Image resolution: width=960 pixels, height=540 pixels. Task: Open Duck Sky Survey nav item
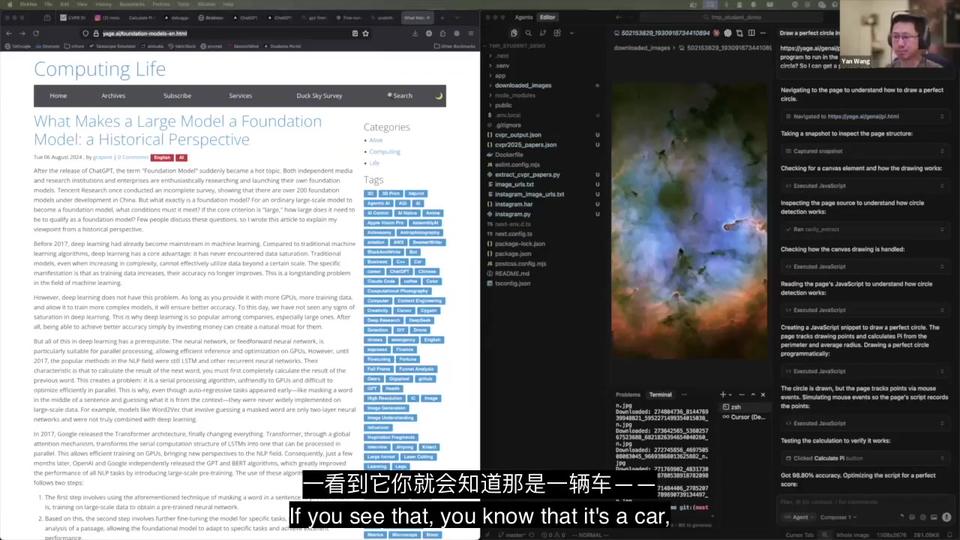319,96
